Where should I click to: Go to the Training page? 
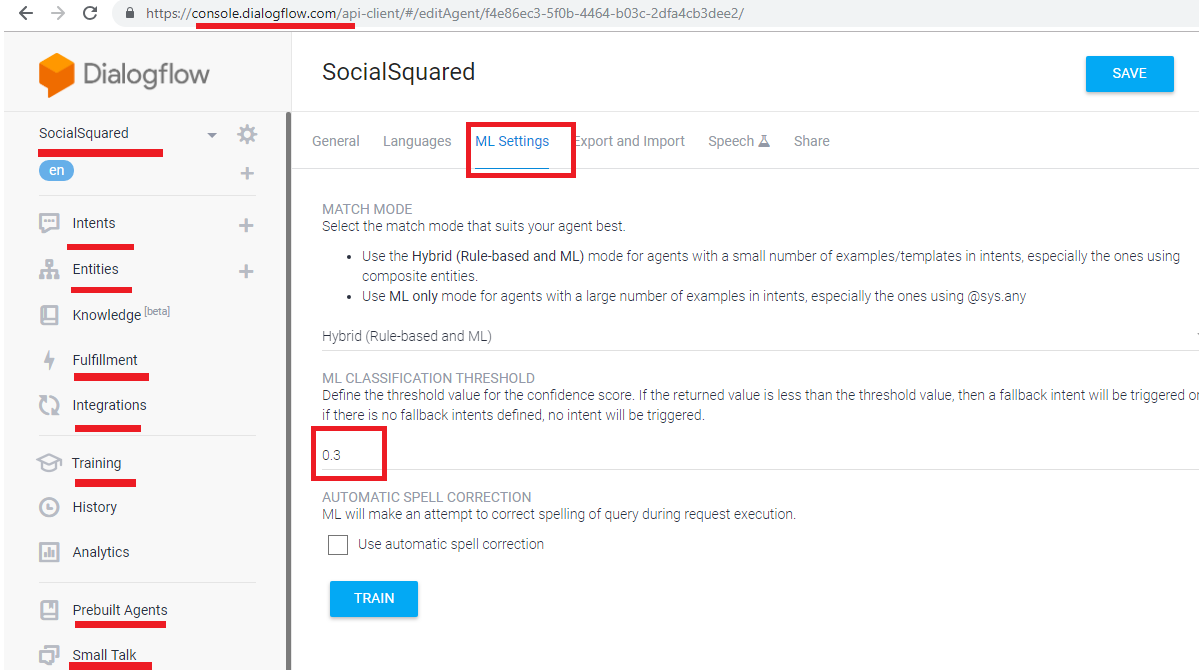pyautogui.click(x=96, y=463)
